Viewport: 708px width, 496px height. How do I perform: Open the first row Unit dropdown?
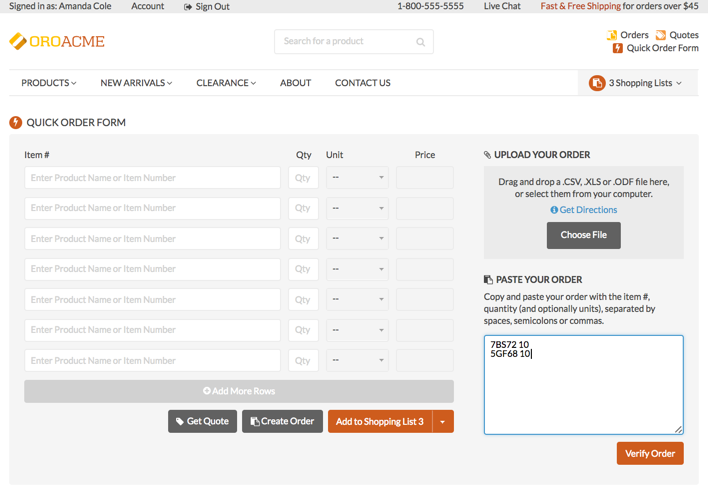(357, 178)
